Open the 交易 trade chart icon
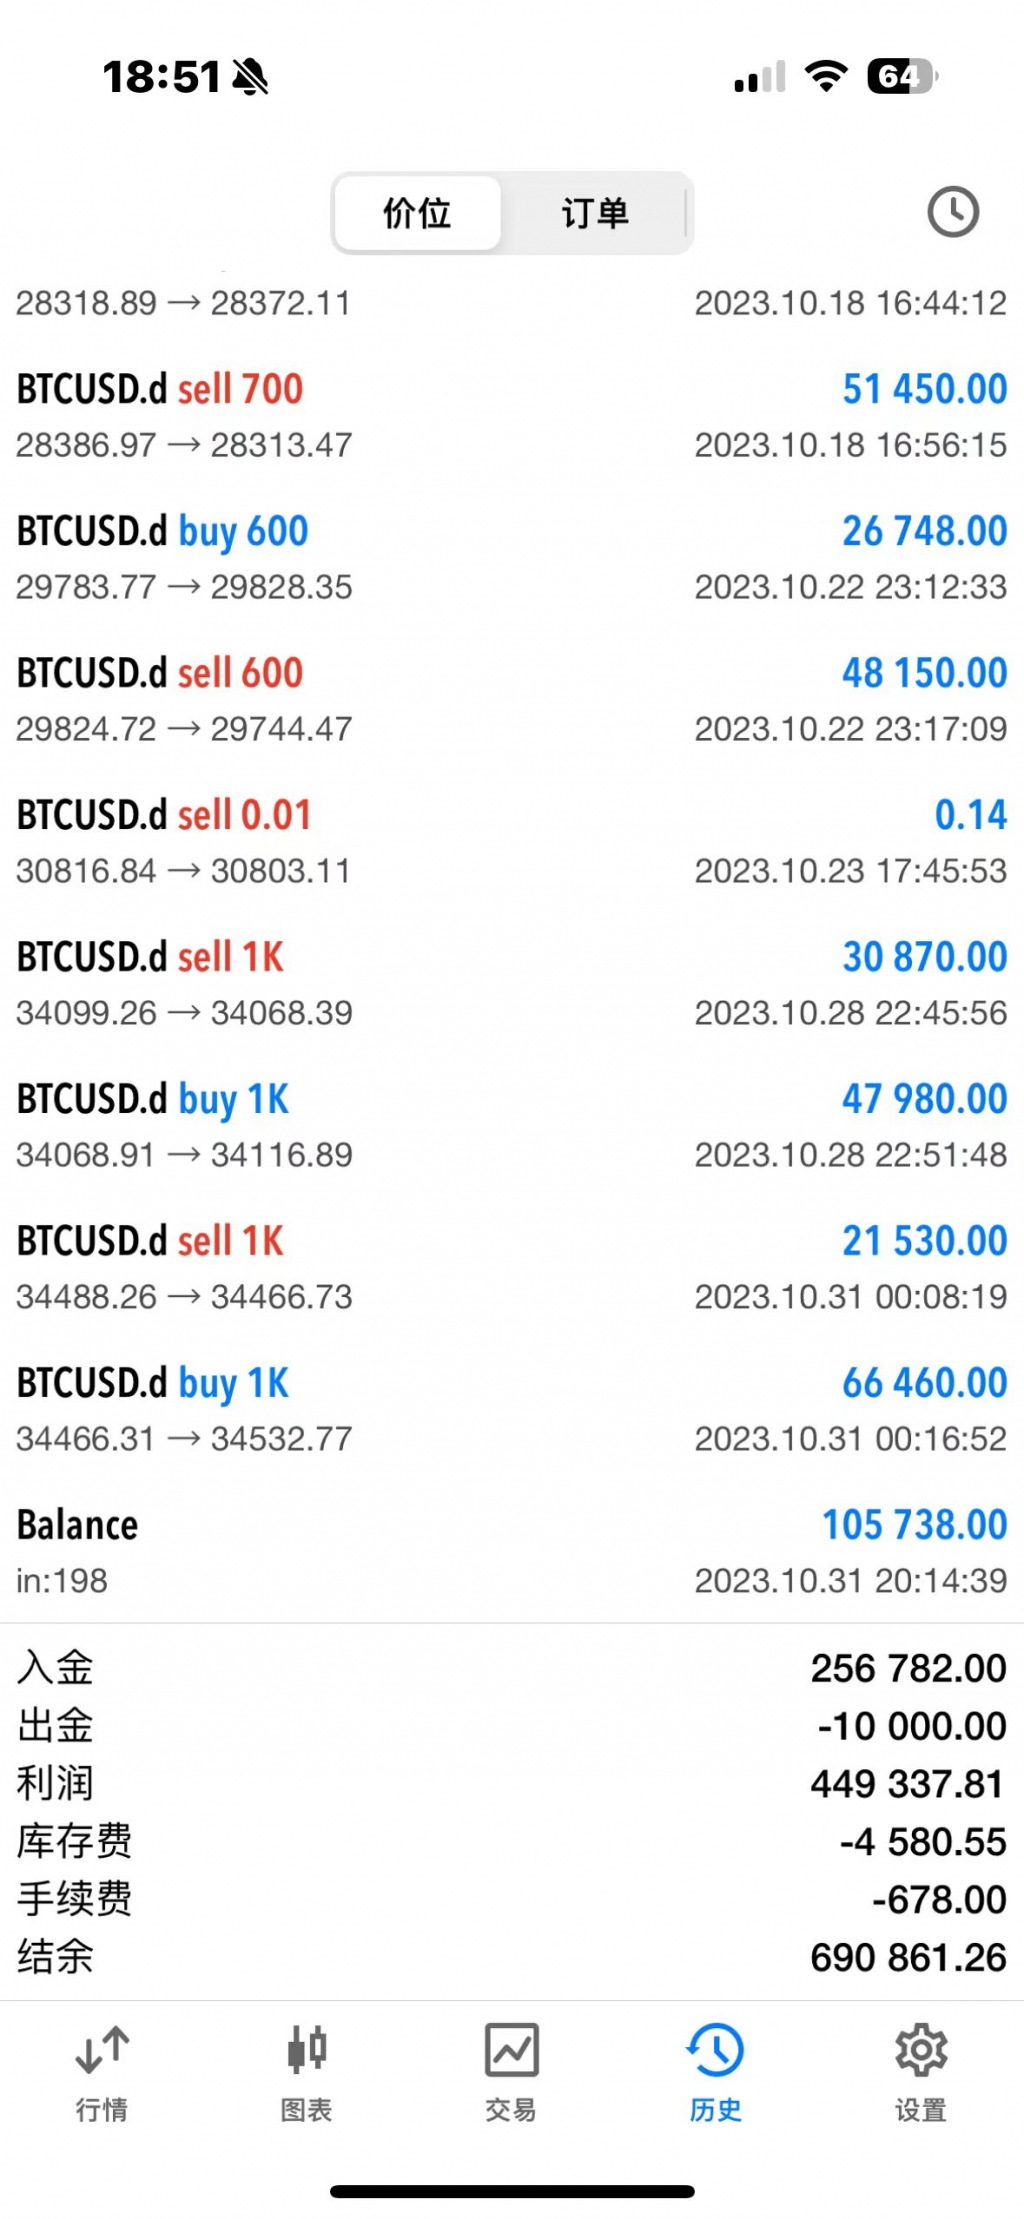Image resolution: width=1024 pixels, height=2219 pixels. tap(511, 2049)
